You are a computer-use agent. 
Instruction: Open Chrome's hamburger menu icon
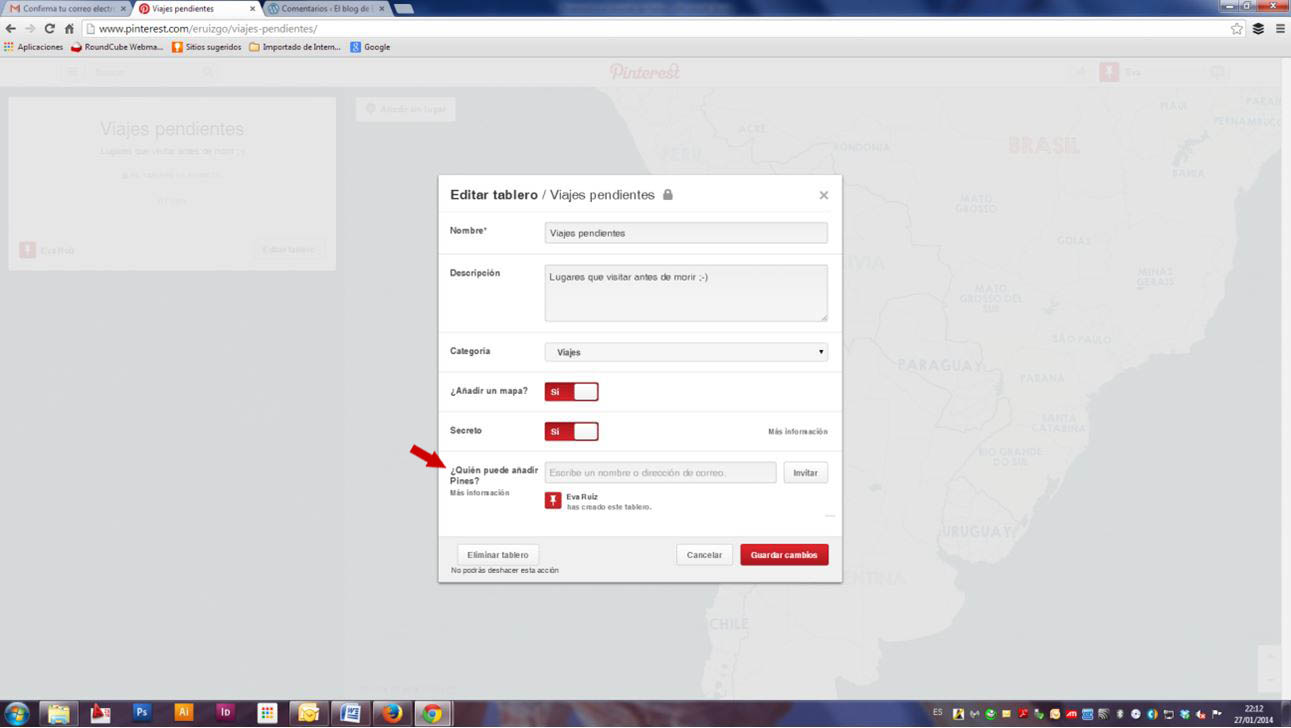pyautogui.click(x=1280, y=29)
